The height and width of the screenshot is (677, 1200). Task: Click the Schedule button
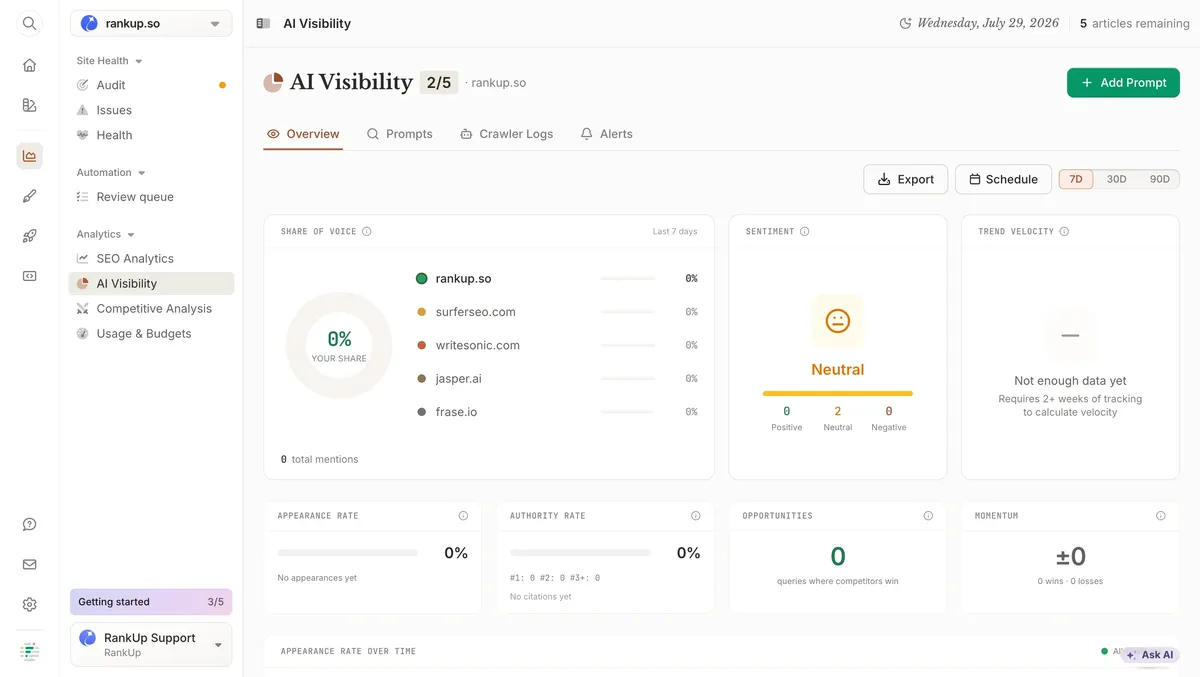[x=1003, y=179]
